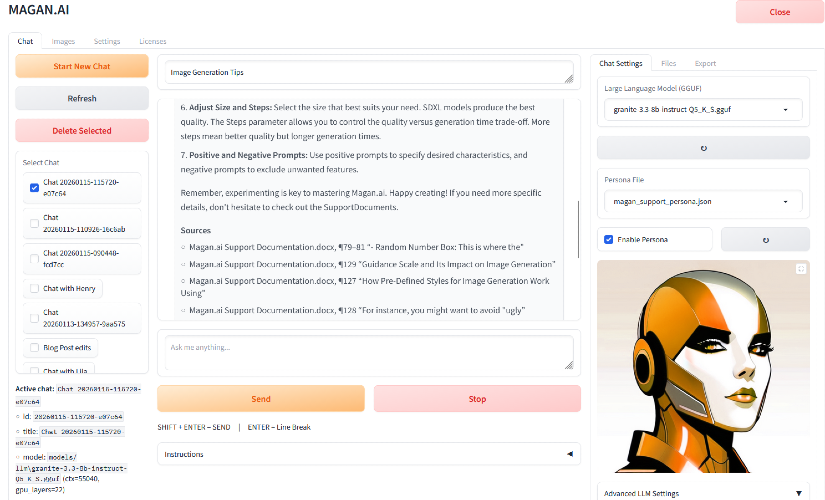Click the Send button

click(261, 399)
